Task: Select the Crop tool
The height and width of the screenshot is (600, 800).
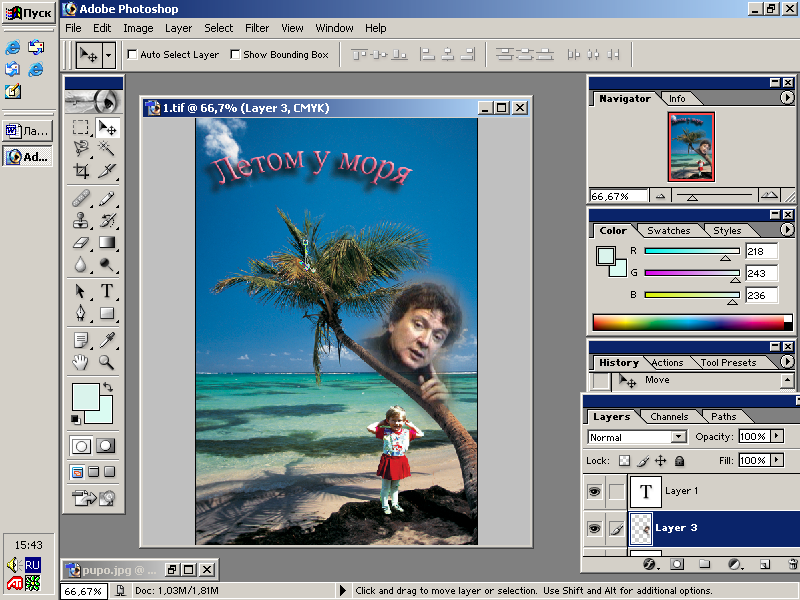Action: click(81, 170)
